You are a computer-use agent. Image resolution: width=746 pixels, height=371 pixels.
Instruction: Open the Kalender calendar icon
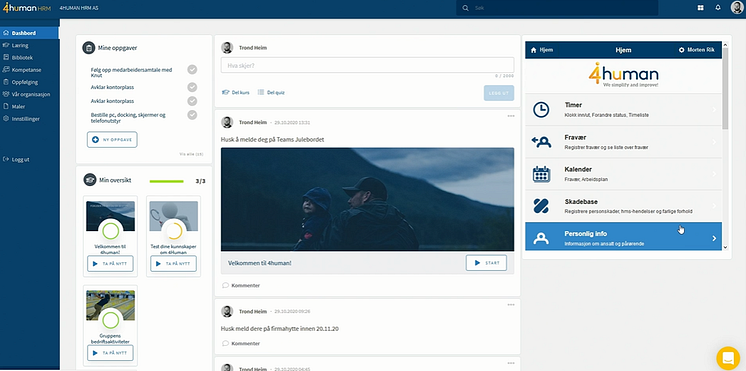pos(541,174)
